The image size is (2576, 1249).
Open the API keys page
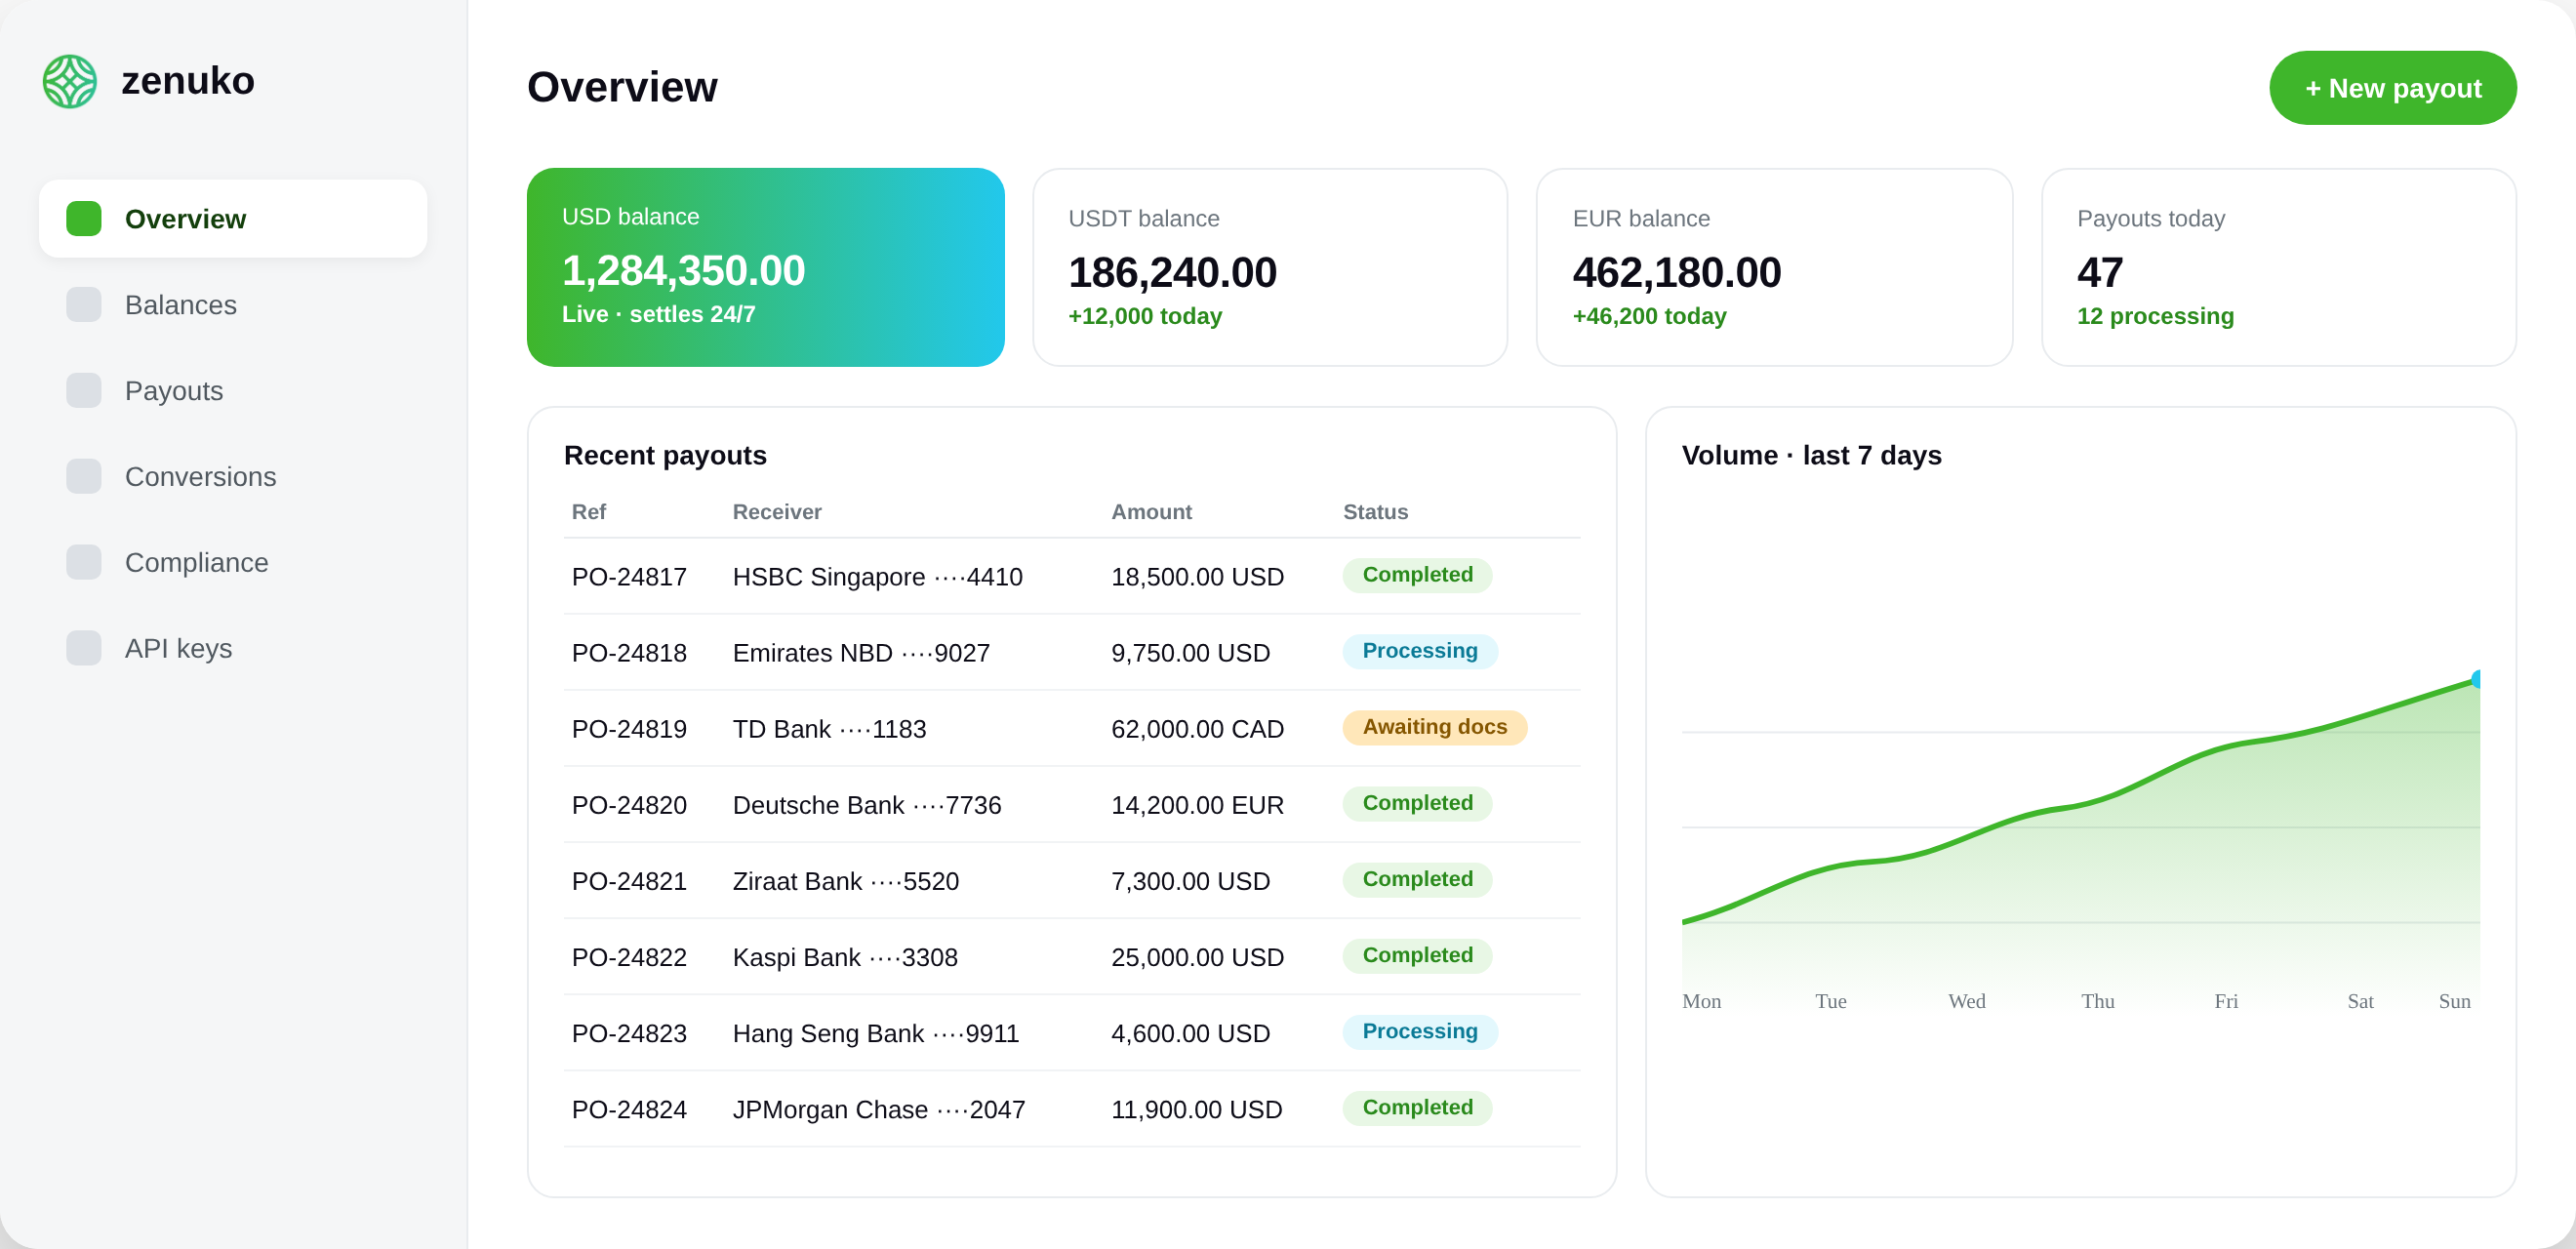(233, 648)
